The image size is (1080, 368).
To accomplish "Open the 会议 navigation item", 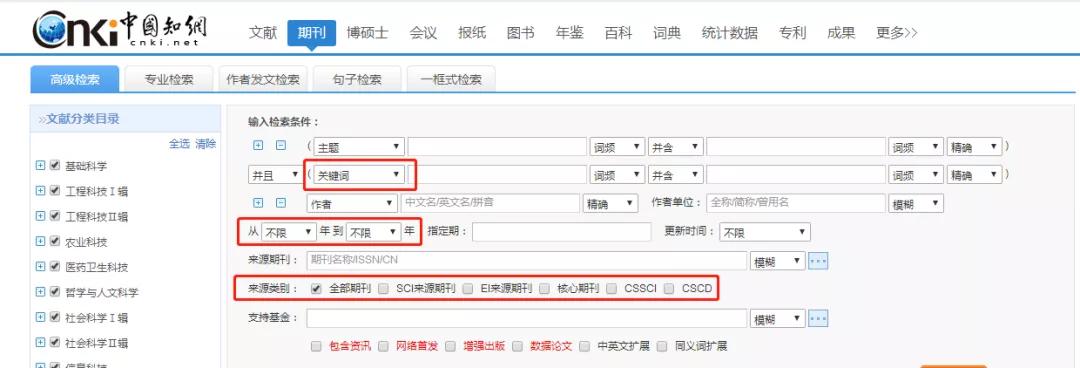I will pos(423,32).
